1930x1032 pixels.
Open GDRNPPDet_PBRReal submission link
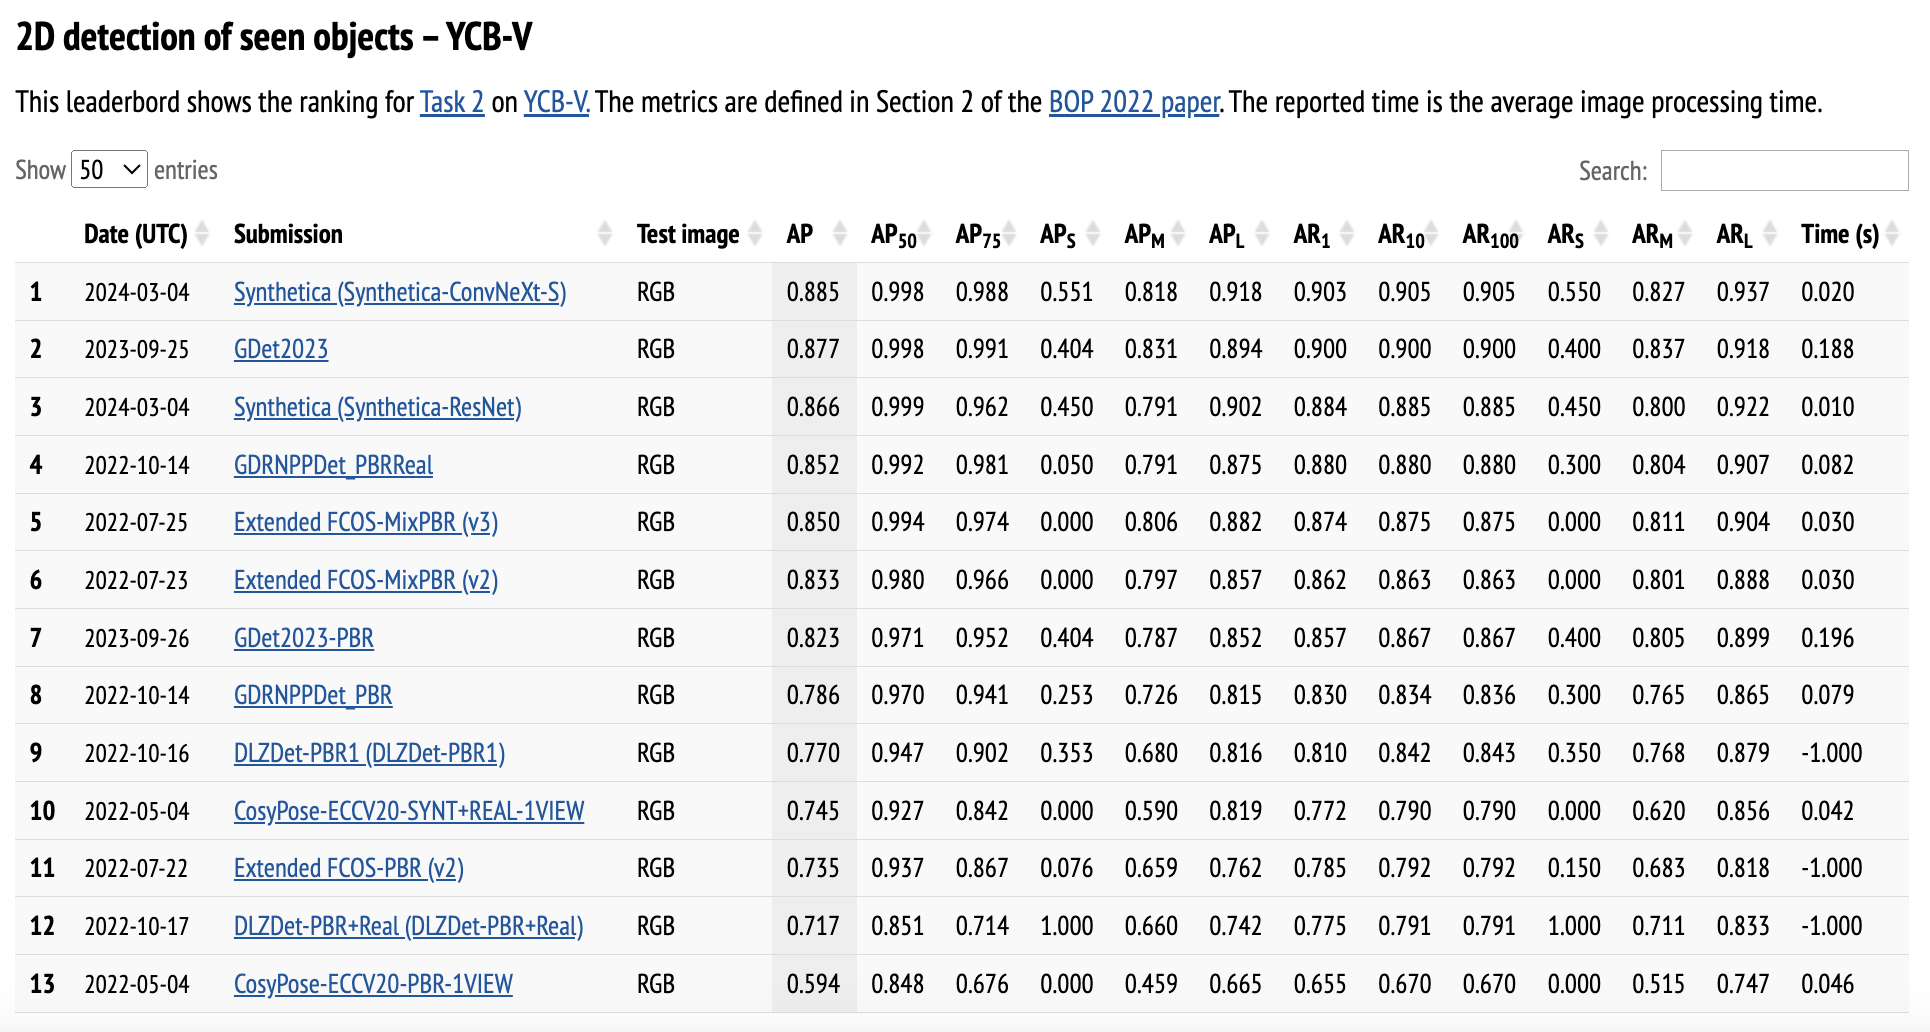(333, 465)
